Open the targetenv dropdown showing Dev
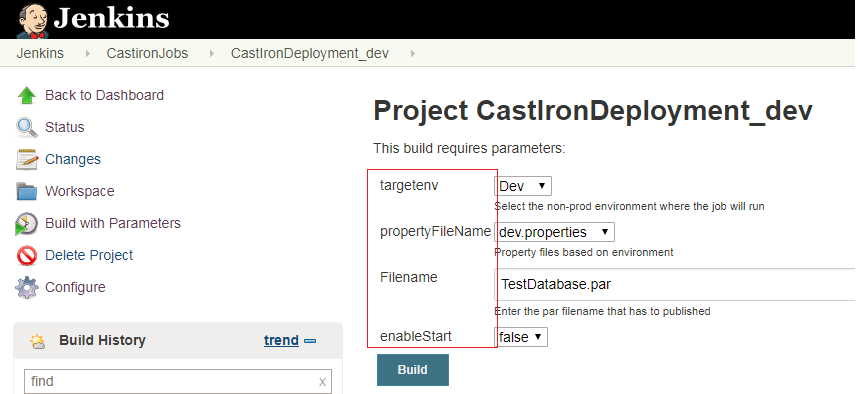Screen dimensions: 866x394 point(522,186)
